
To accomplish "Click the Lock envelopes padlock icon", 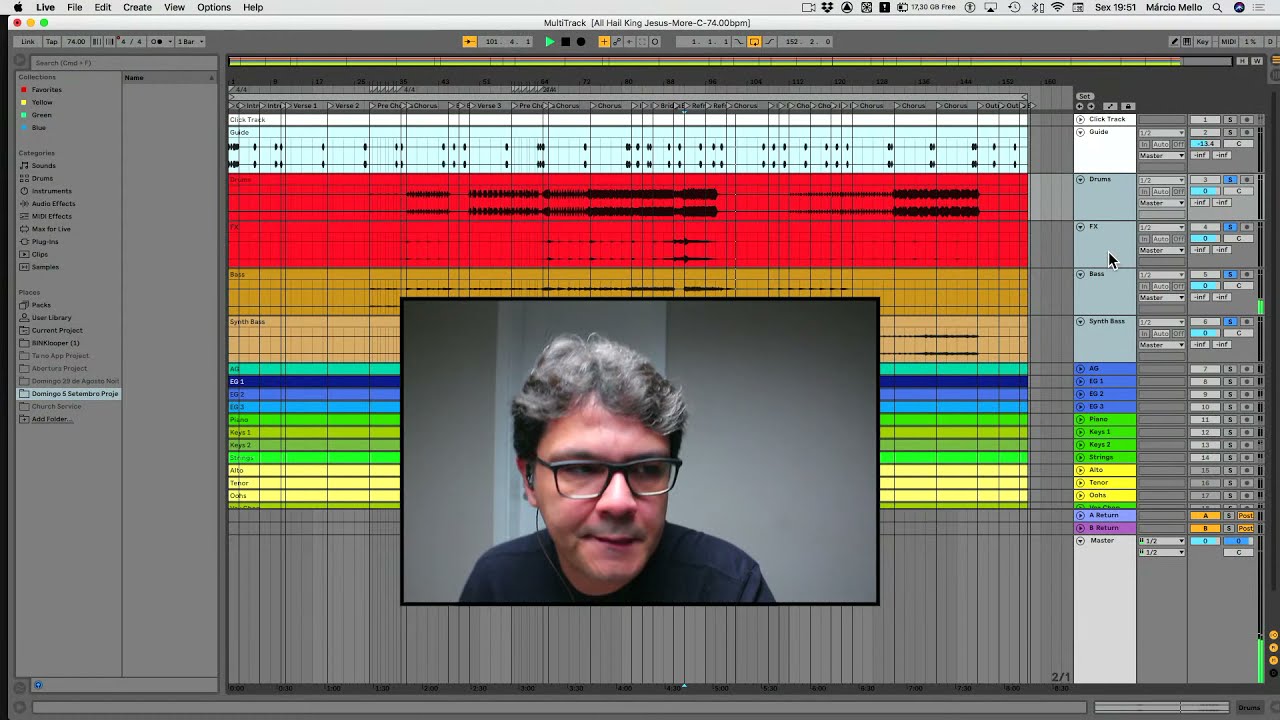I will (x=1128, y=106).
